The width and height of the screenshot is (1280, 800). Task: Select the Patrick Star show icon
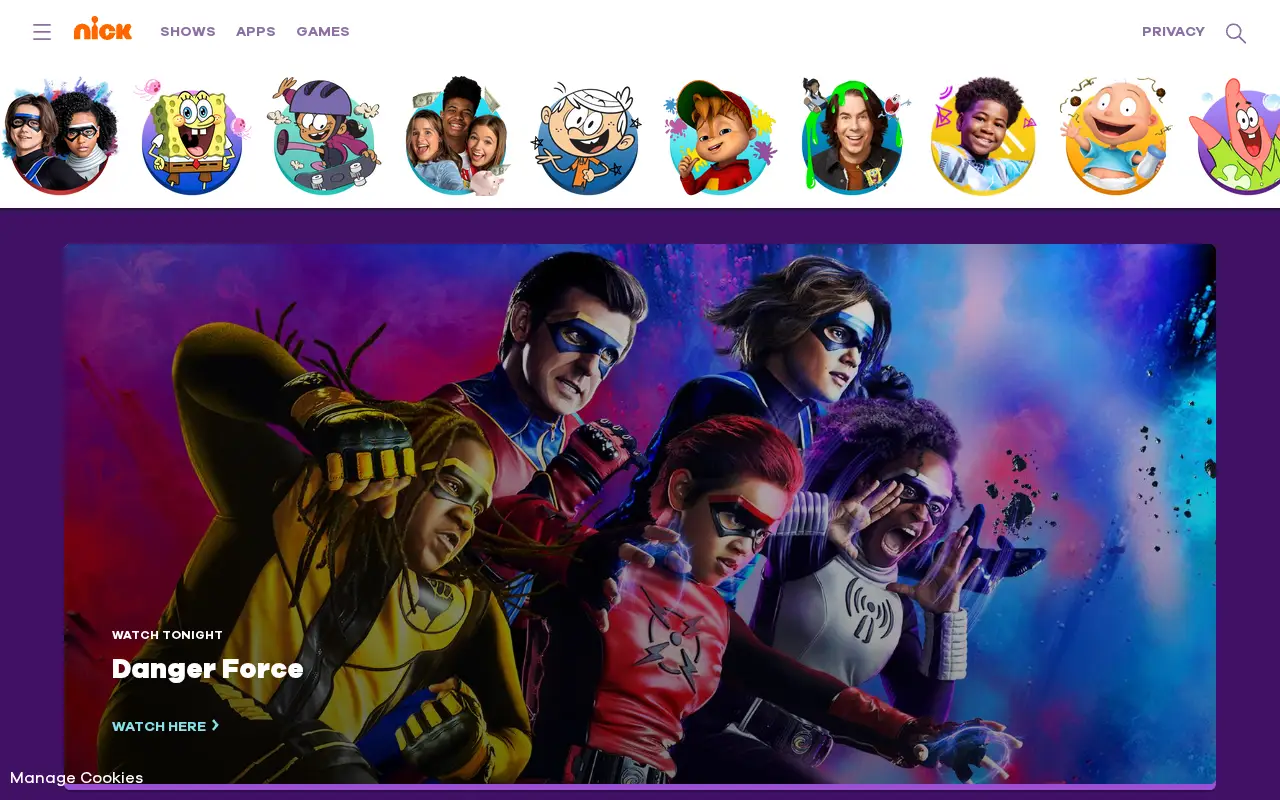coord(1236,136)
